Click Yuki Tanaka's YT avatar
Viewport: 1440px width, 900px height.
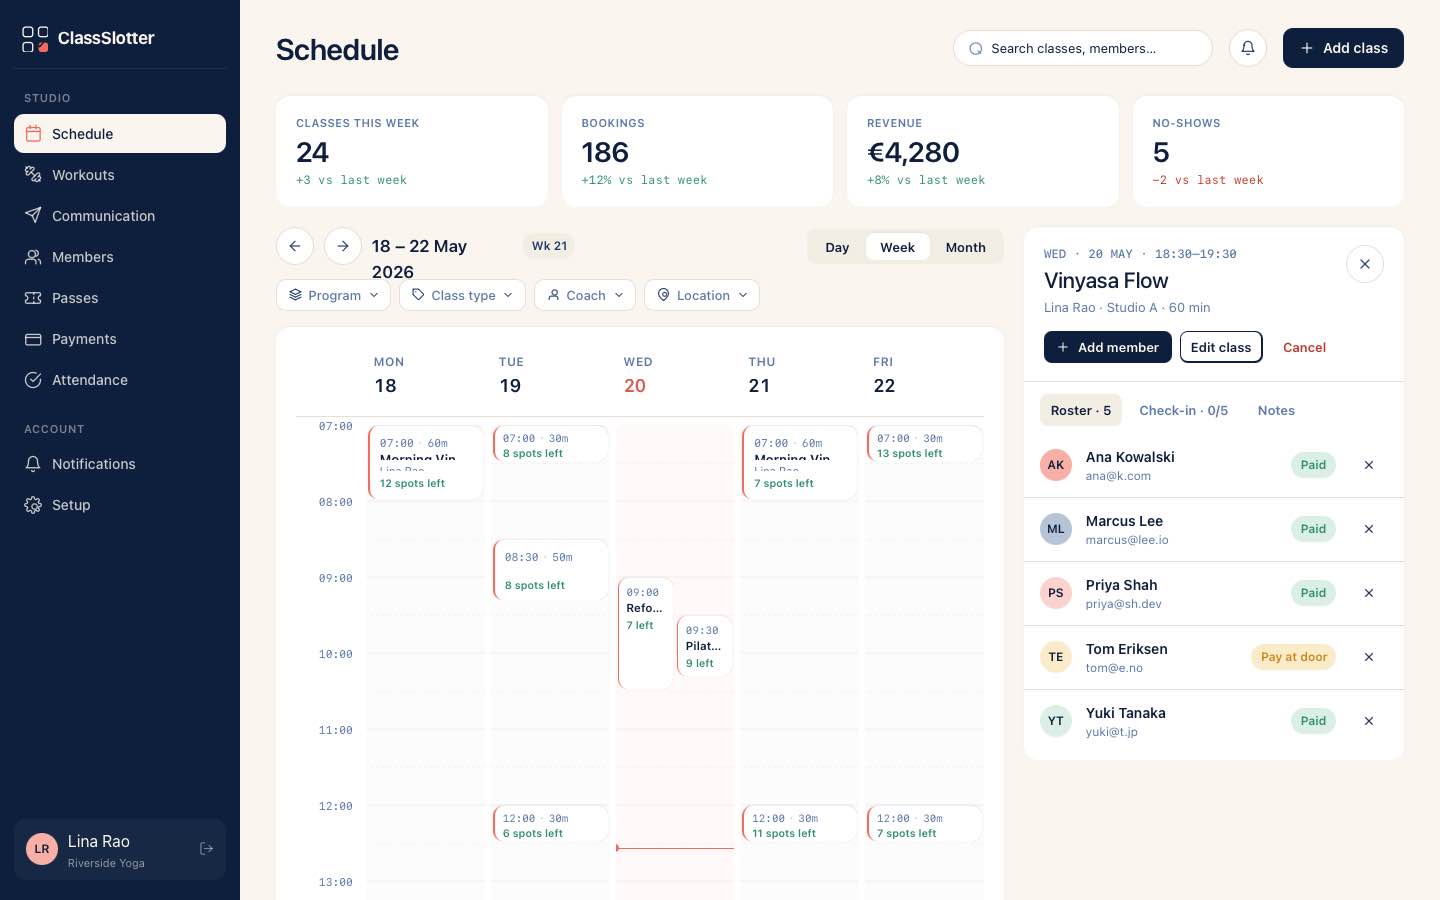coord(1056,721)
